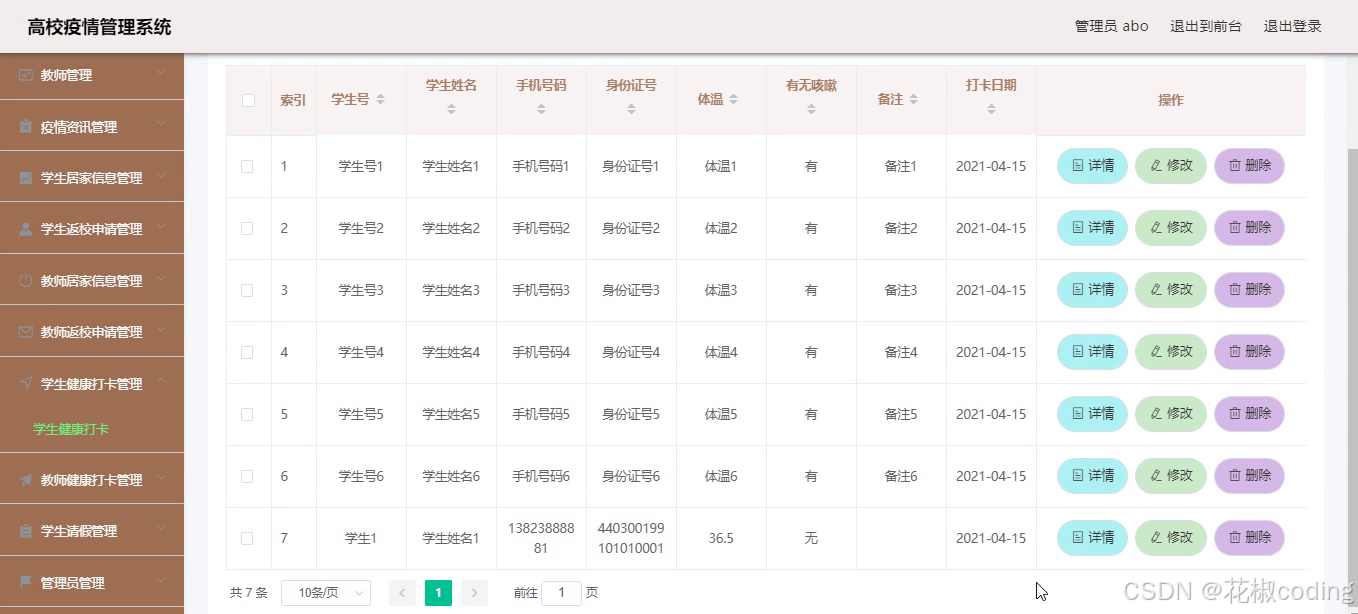This screenshot has width=1358, height=614.
Task: Sort by 手机号码 using its sort arrows
Action: pyautogui.click(x=541, y=109)
